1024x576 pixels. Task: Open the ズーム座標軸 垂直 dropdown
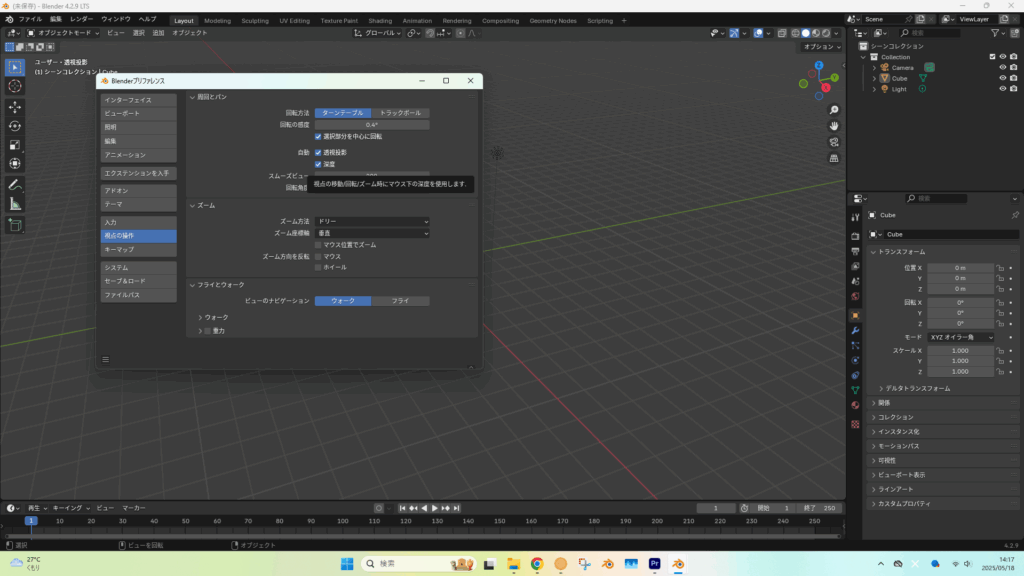coord(372,233)
